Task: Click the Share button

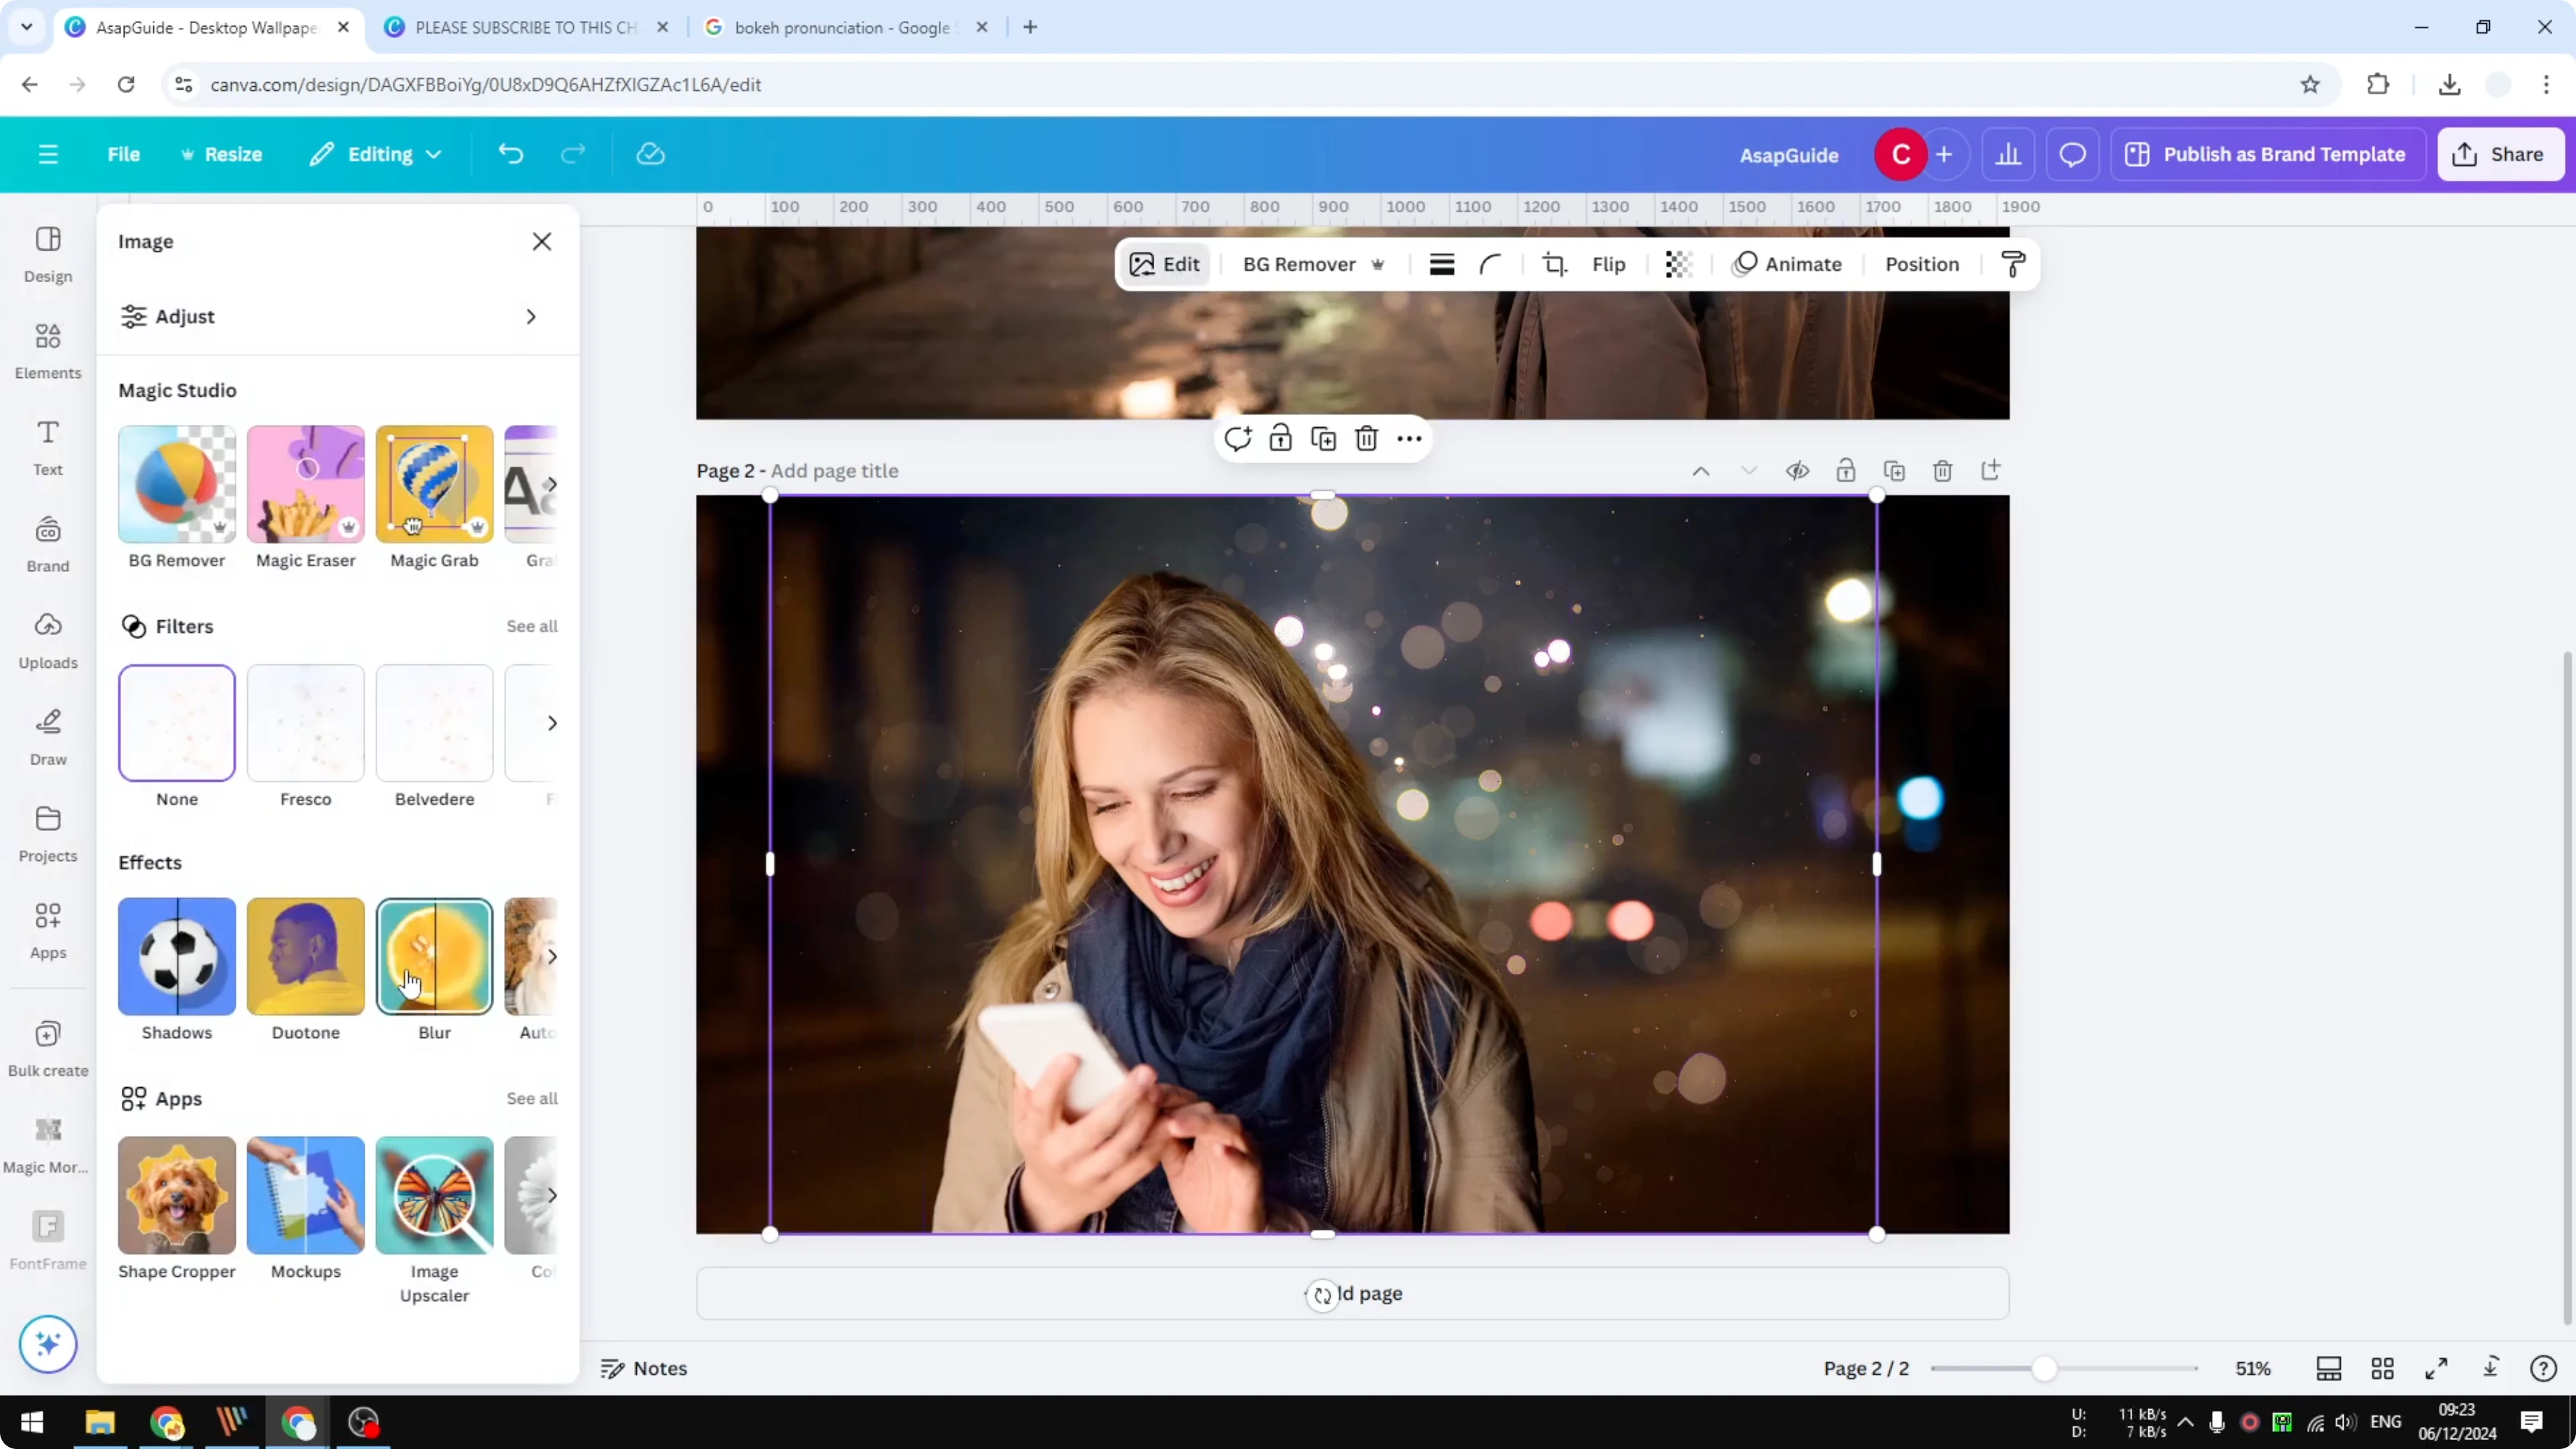Action: (2500, 154)
